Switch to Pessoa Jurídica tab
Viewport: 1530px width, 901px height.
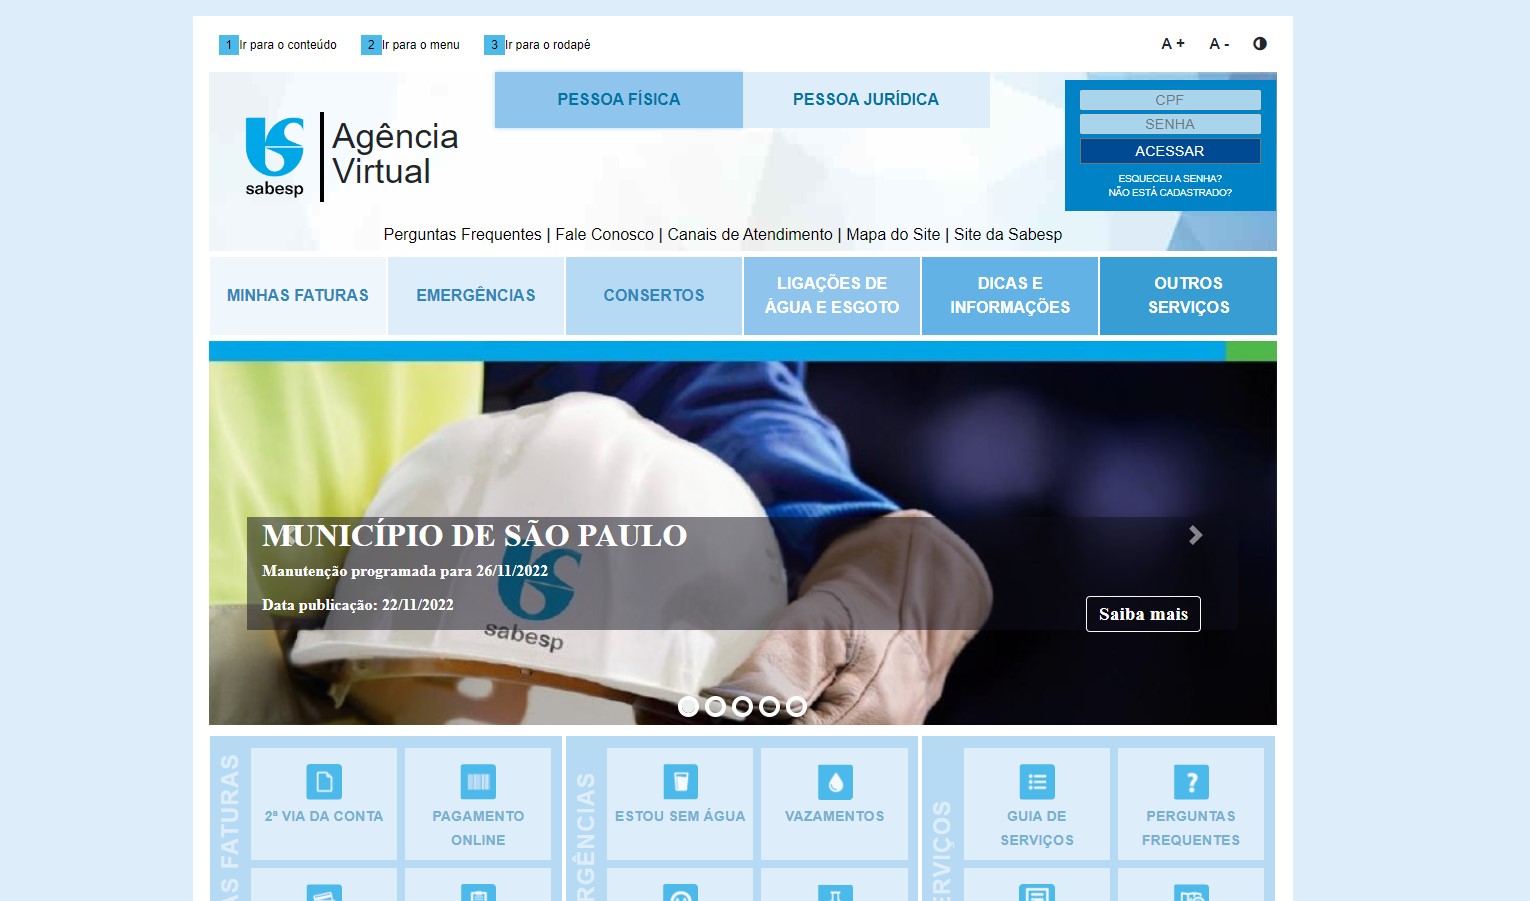[866, 100]
